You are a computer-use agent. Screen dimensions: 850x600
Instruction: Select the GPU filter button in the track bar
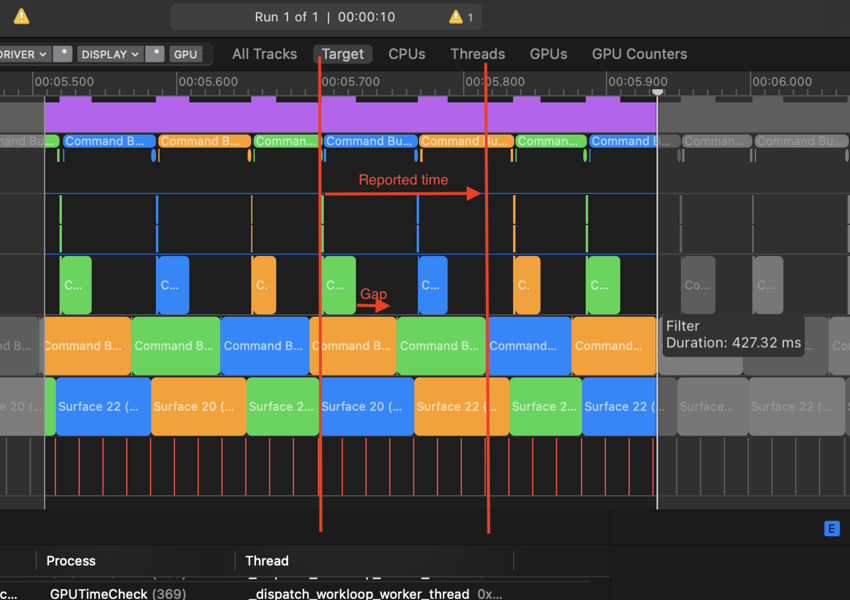coord(185,54)
